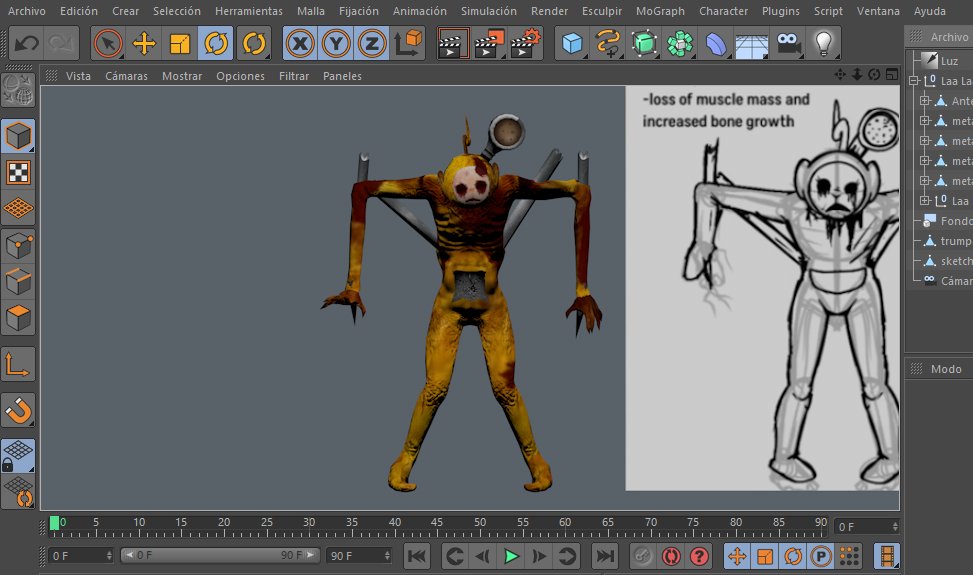
Task: Toggle Z axis lock
Action: (x=372, y=43)
